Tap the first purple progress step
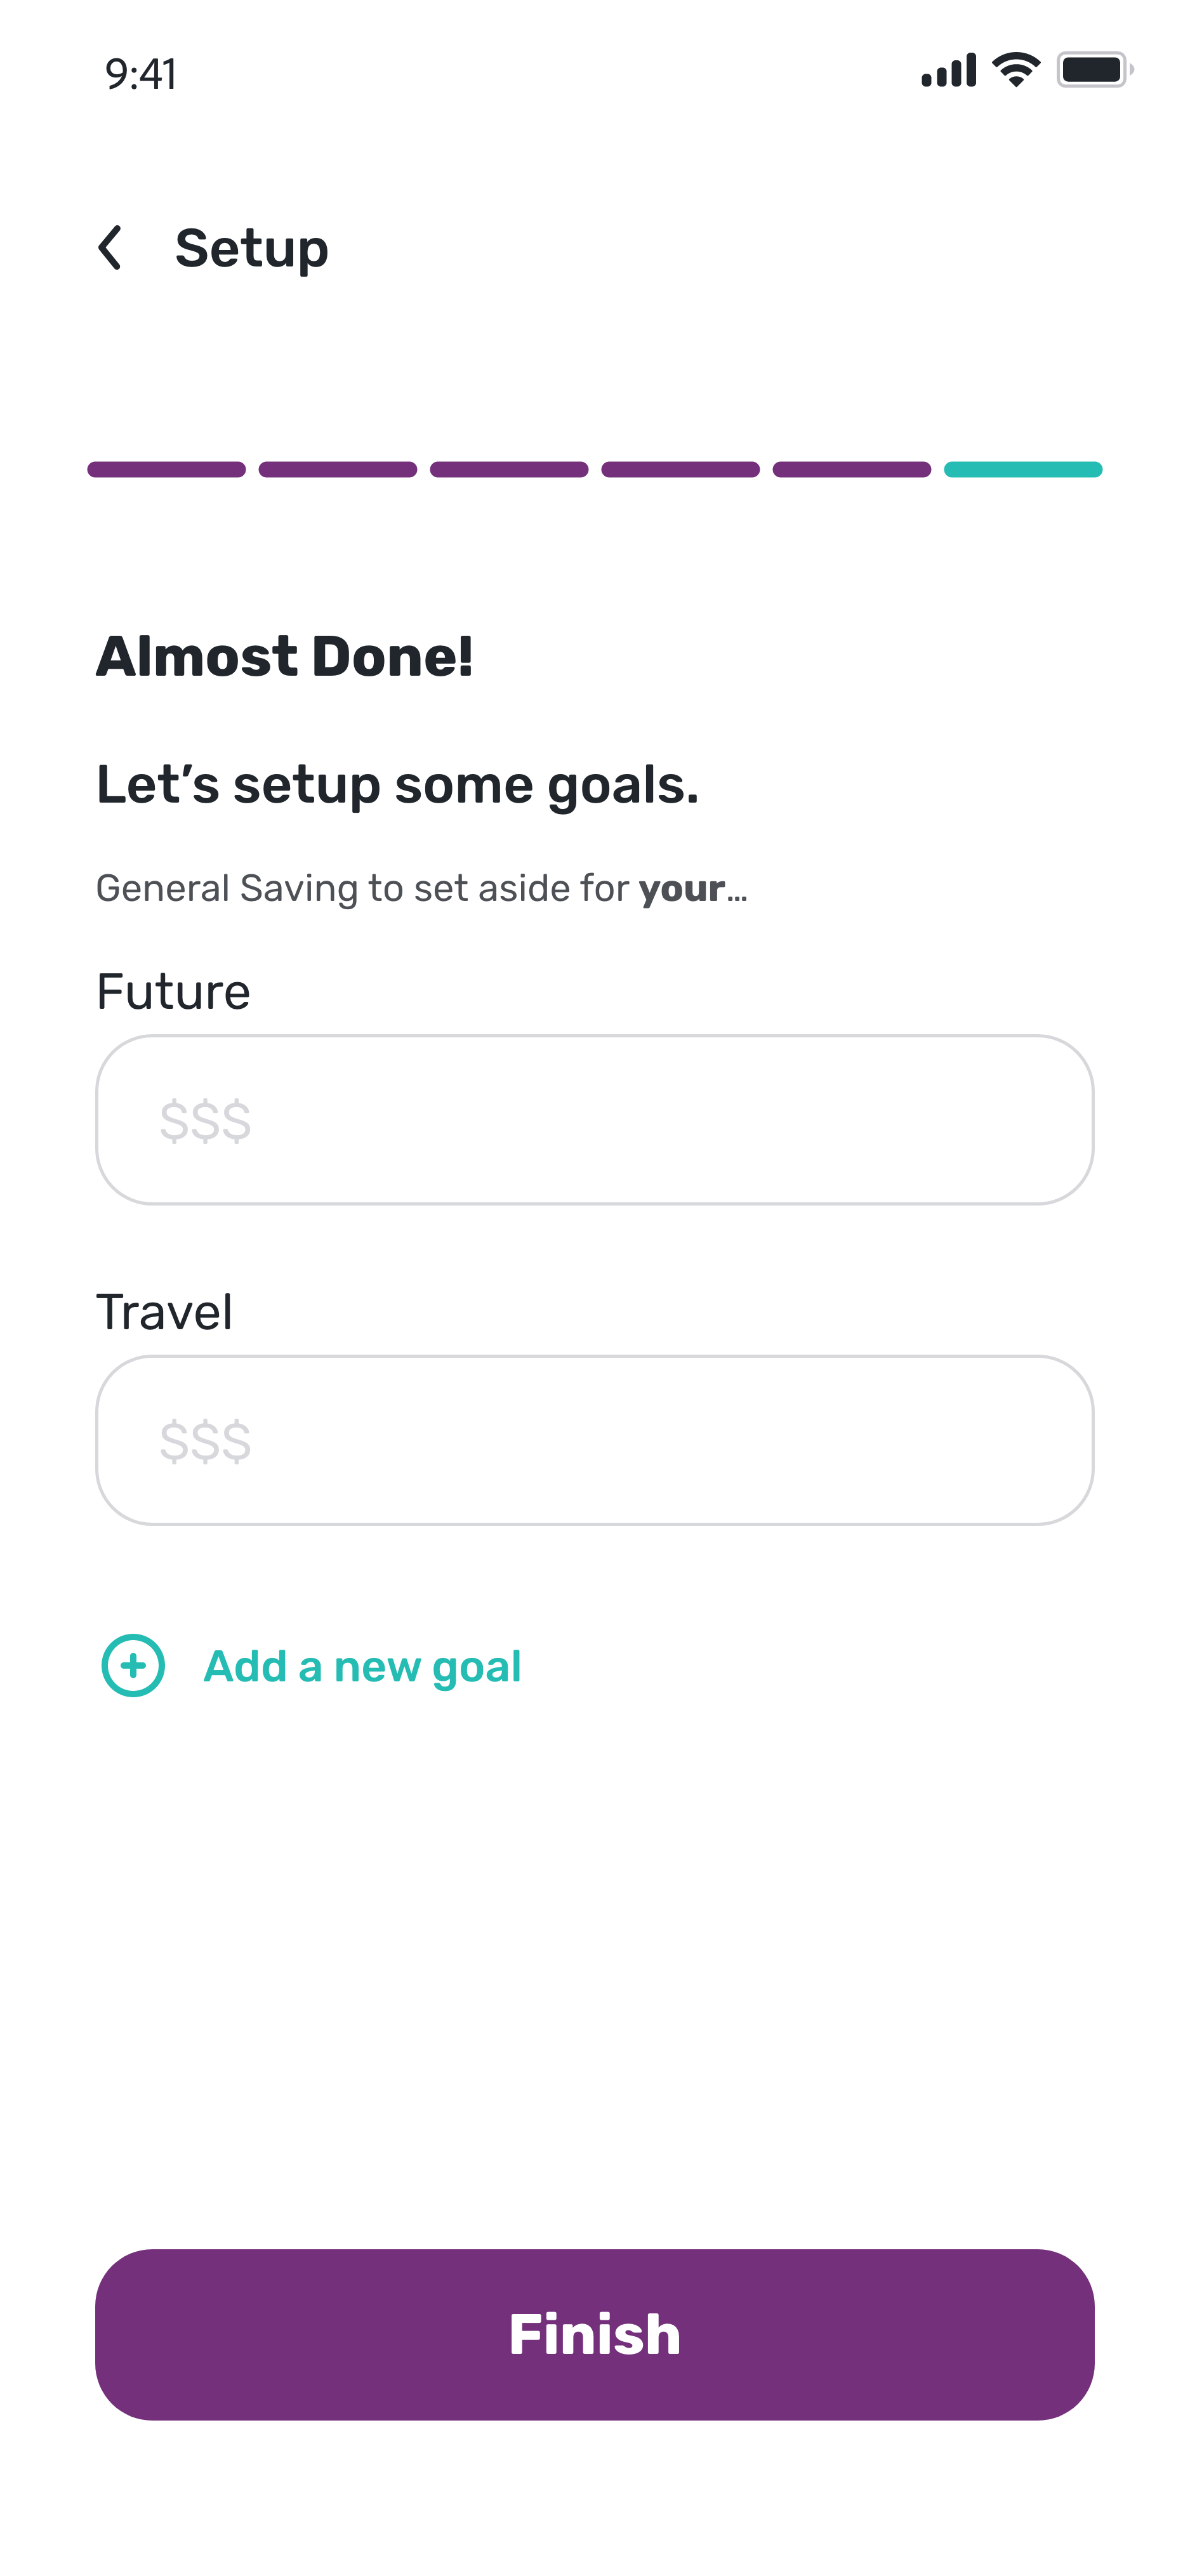The width and height of the screenshot is (1190, 2576). [x=166, y=469]
